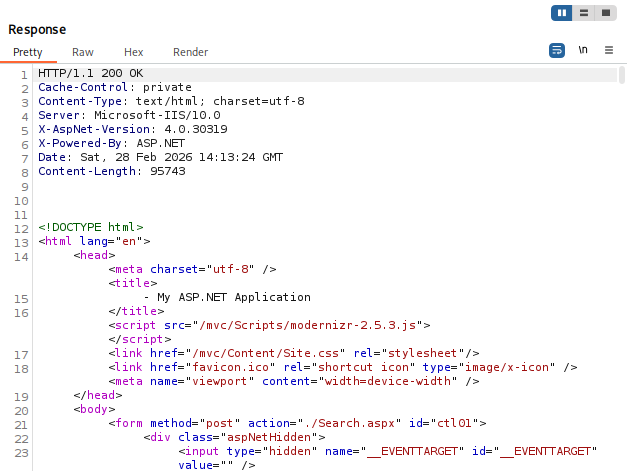Select the Pretty tab
Viewport: 627px width, 471px height.
28,52
